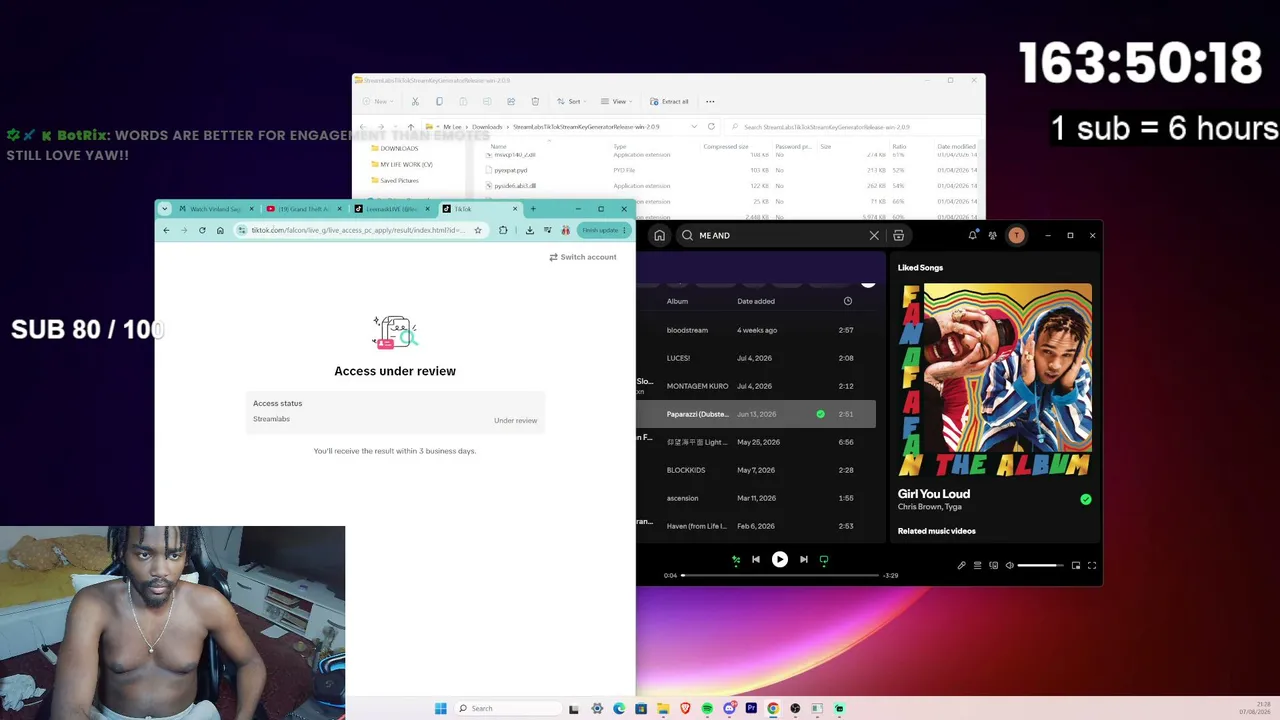Sort Spotify list by Album column
Image resolution: width=1280 pixels, height=720 pixels.
tap(677, 301)
